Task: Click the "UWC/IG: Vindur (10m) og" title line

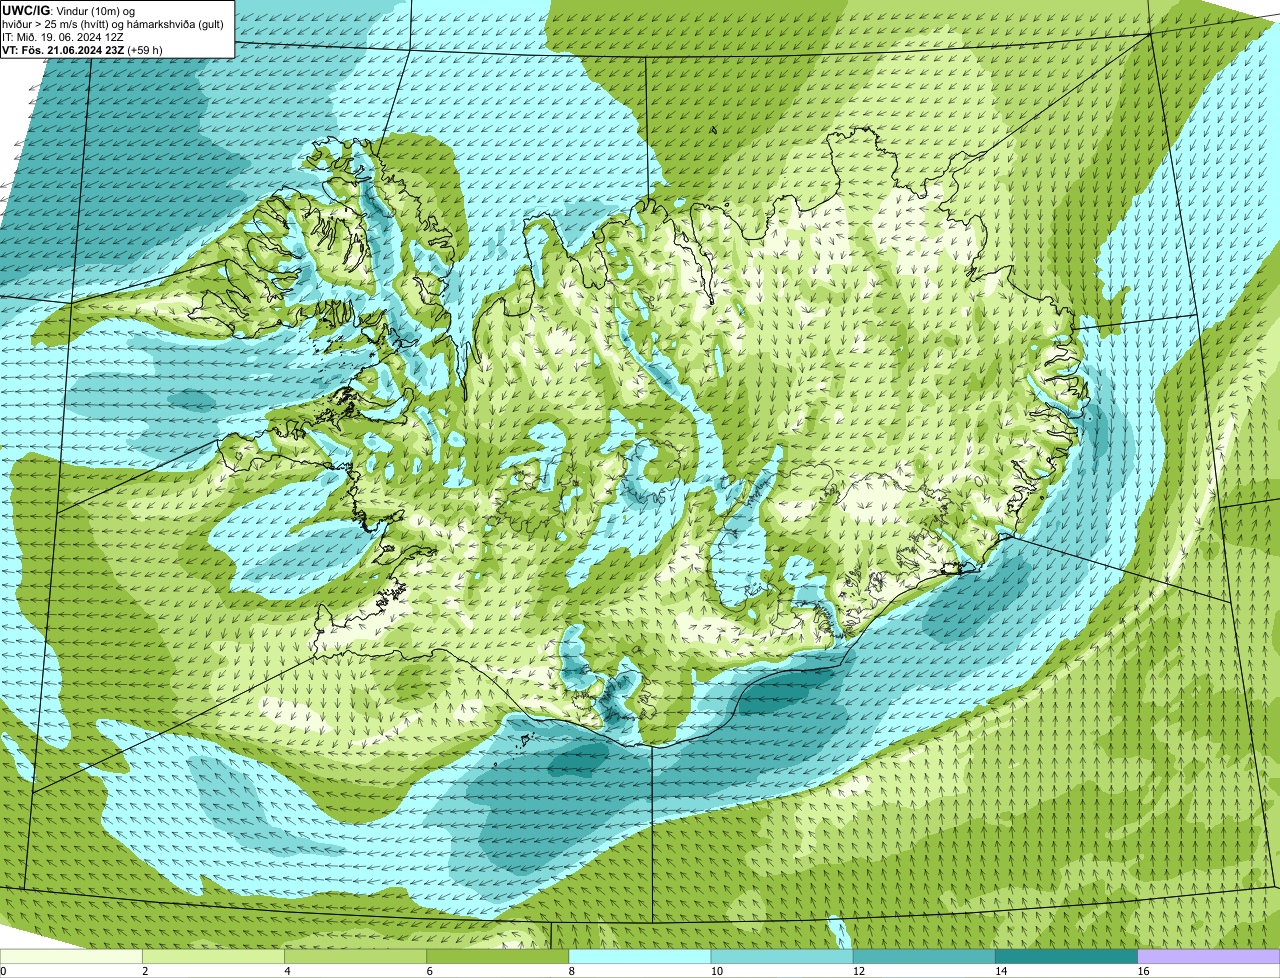Action: point(69,11)
